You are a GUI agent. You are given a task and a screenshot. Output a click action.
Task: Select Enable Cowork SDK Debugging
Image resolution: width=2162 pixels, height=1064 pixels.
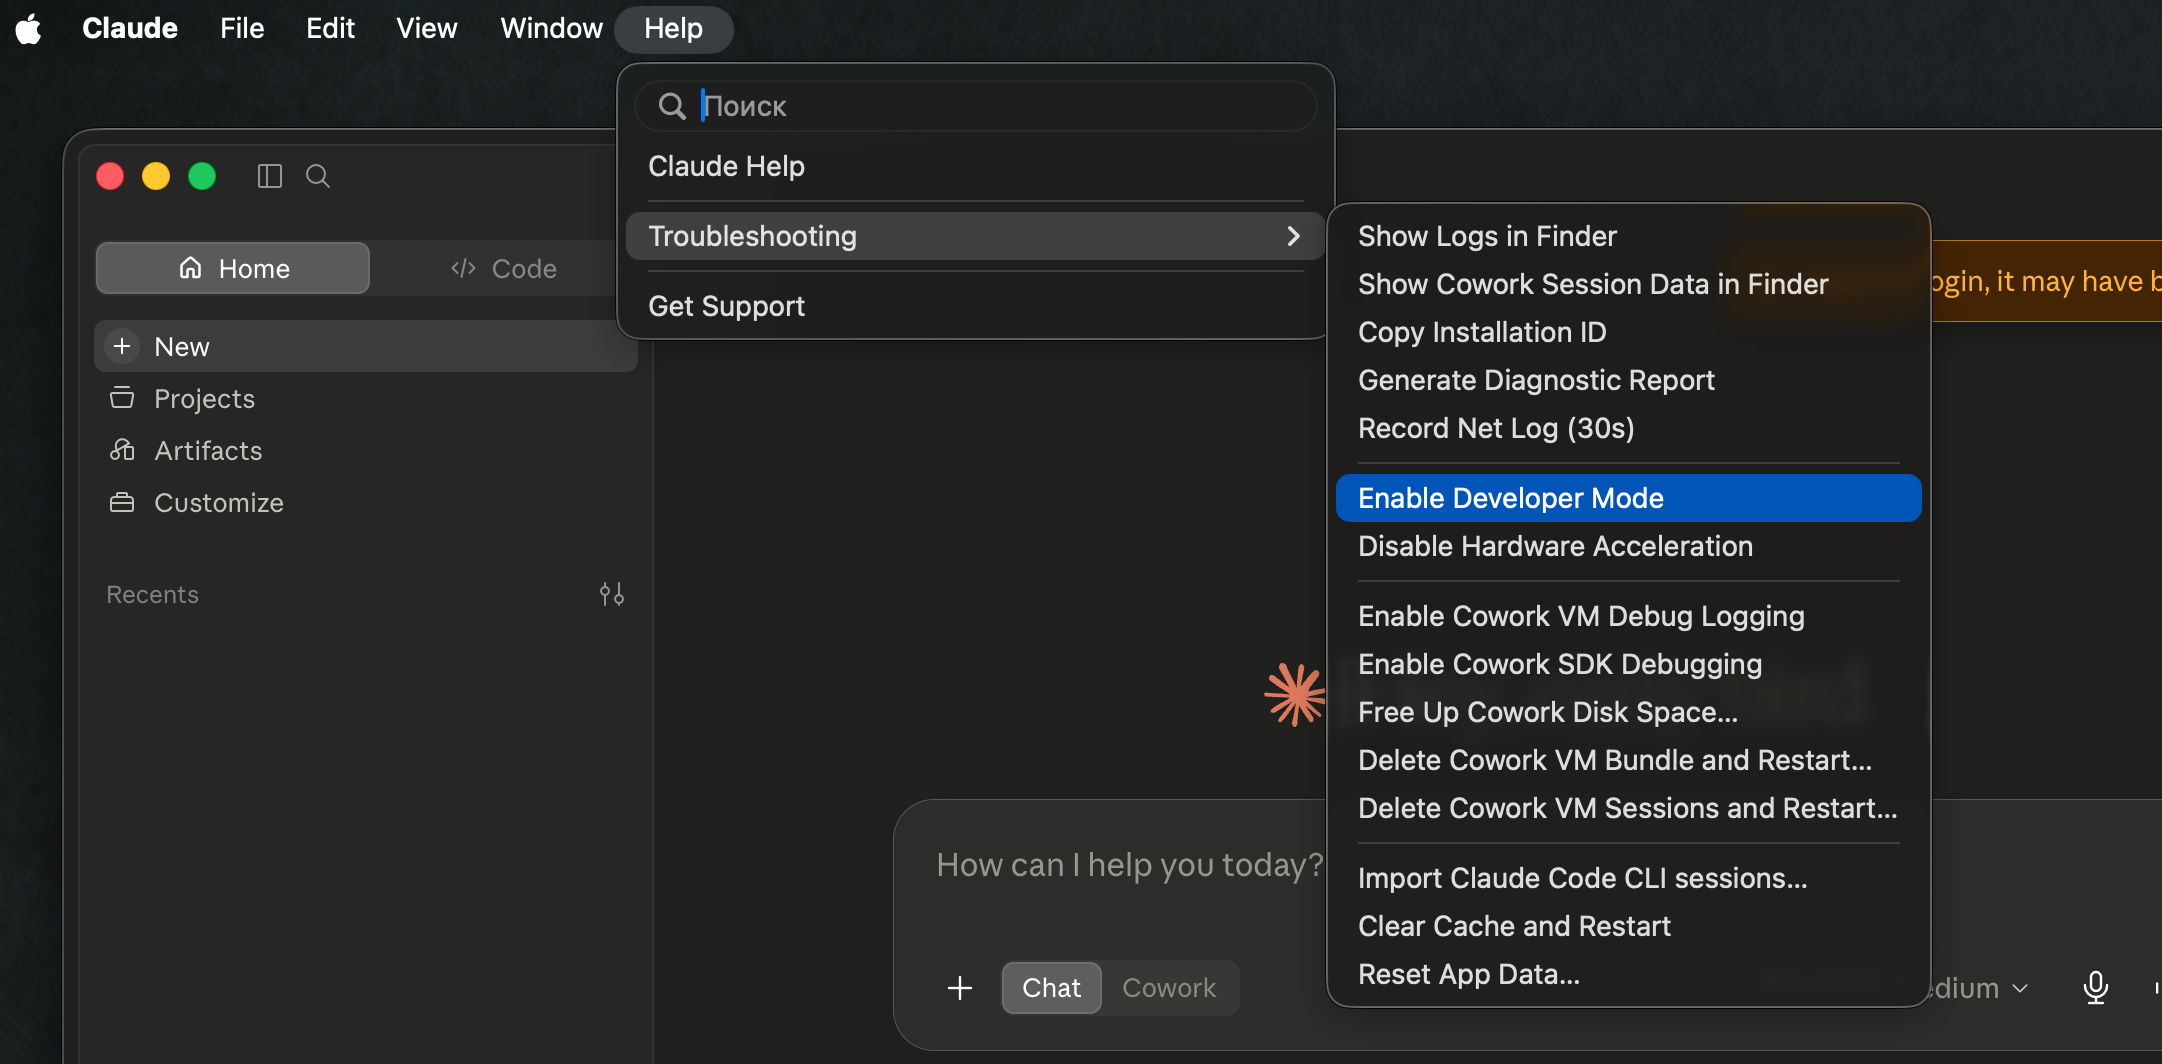1628,664
